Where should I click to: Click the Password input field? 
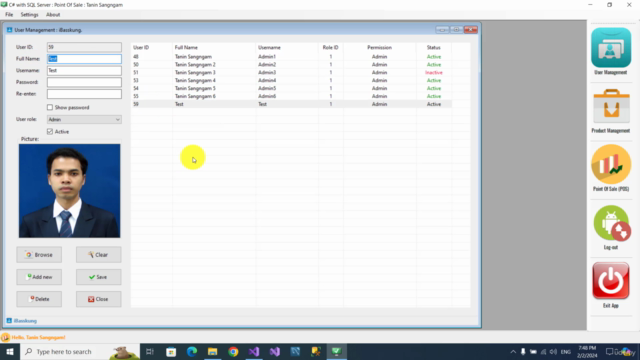pos(84,82)
